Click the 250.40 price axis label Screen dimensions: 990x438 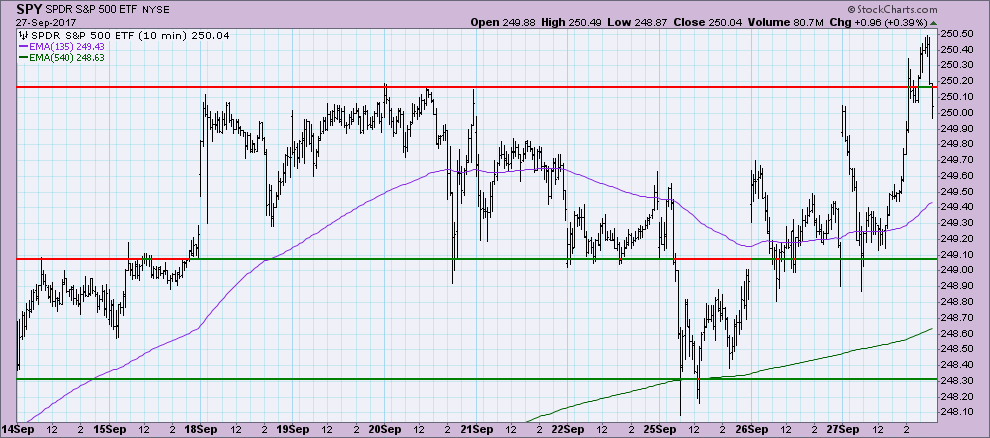point(956,50)
